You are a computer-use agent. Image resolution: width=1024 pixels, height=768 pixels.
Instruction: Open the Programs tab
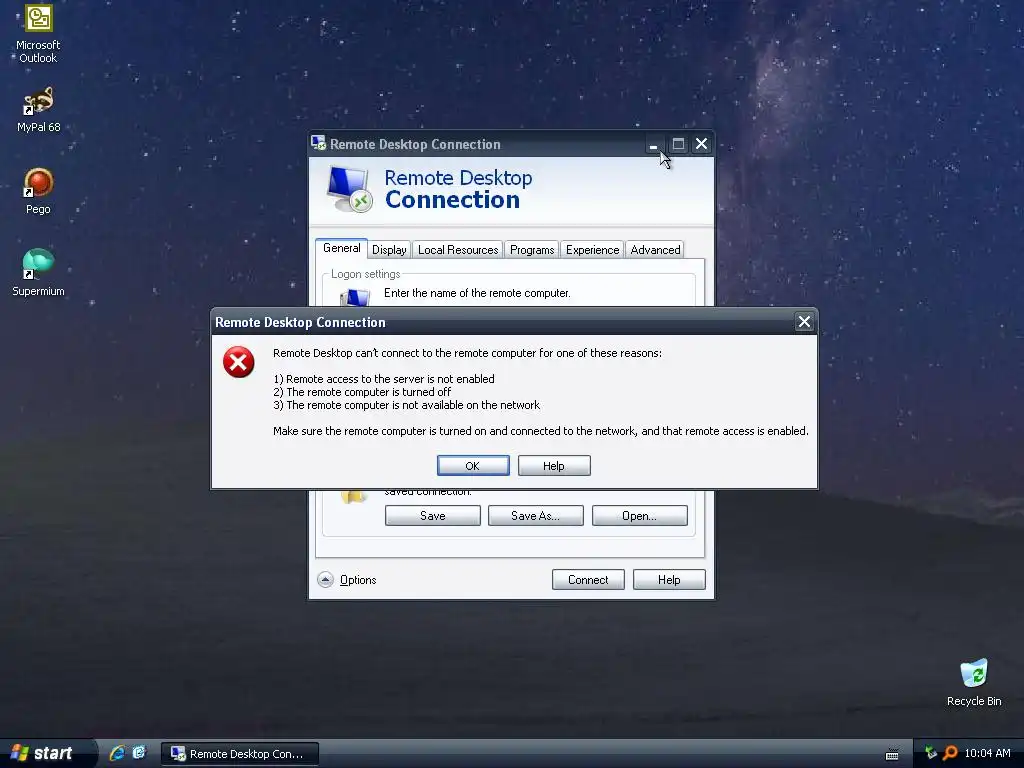[532, 249]
